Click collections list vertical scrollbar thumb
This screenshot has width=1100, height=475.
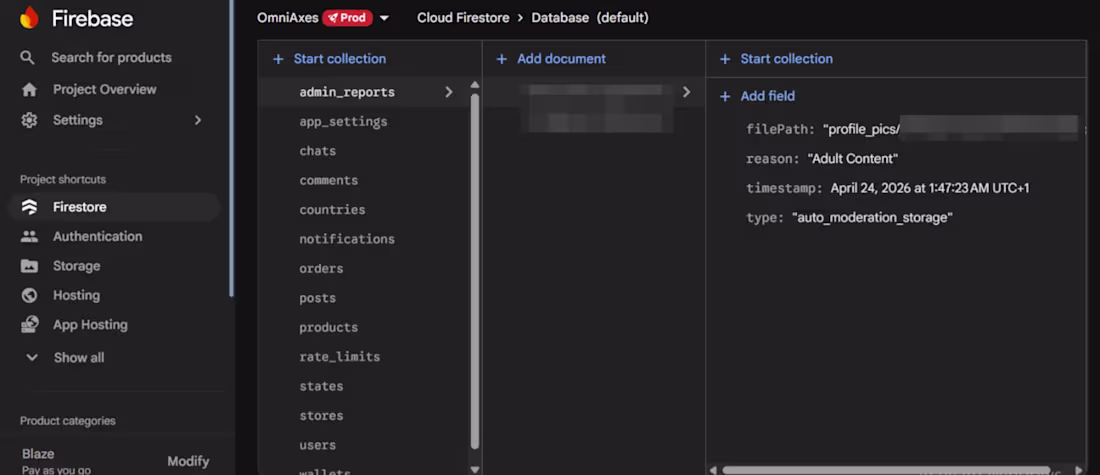coord(475,270)
